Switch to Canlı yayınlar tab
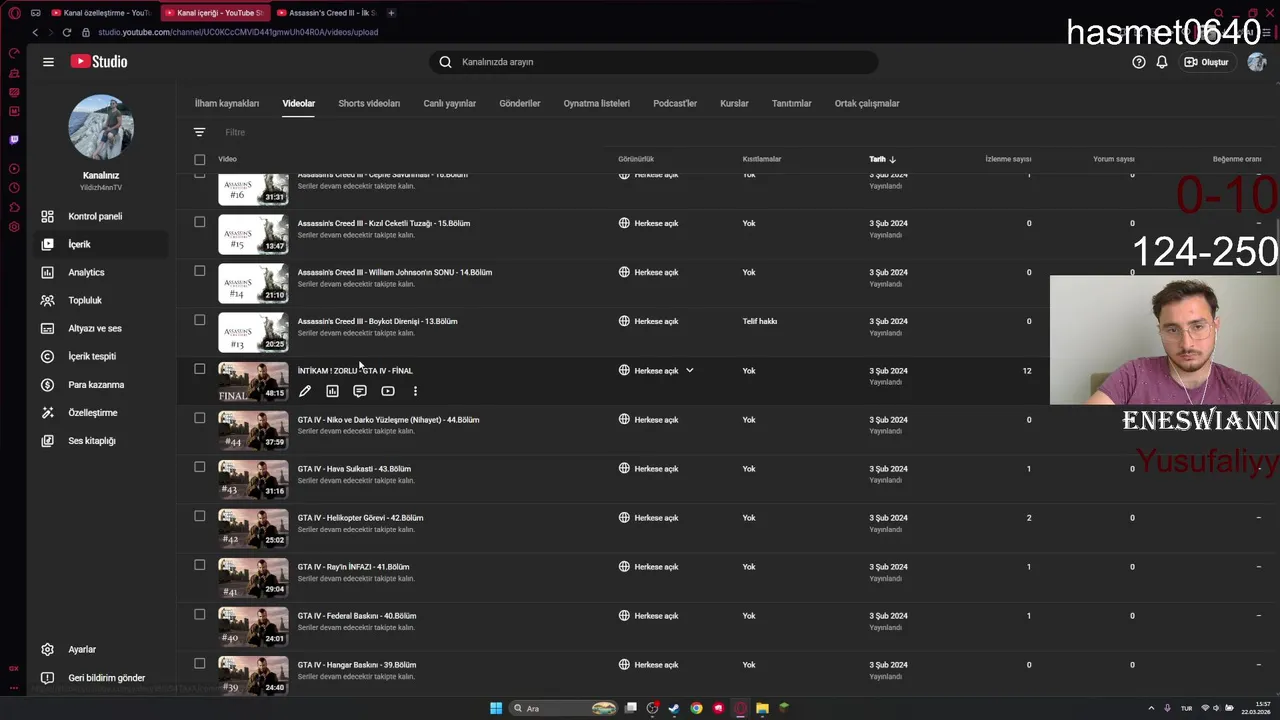This screenshot has width=1280, height=720. coord(450,103)
